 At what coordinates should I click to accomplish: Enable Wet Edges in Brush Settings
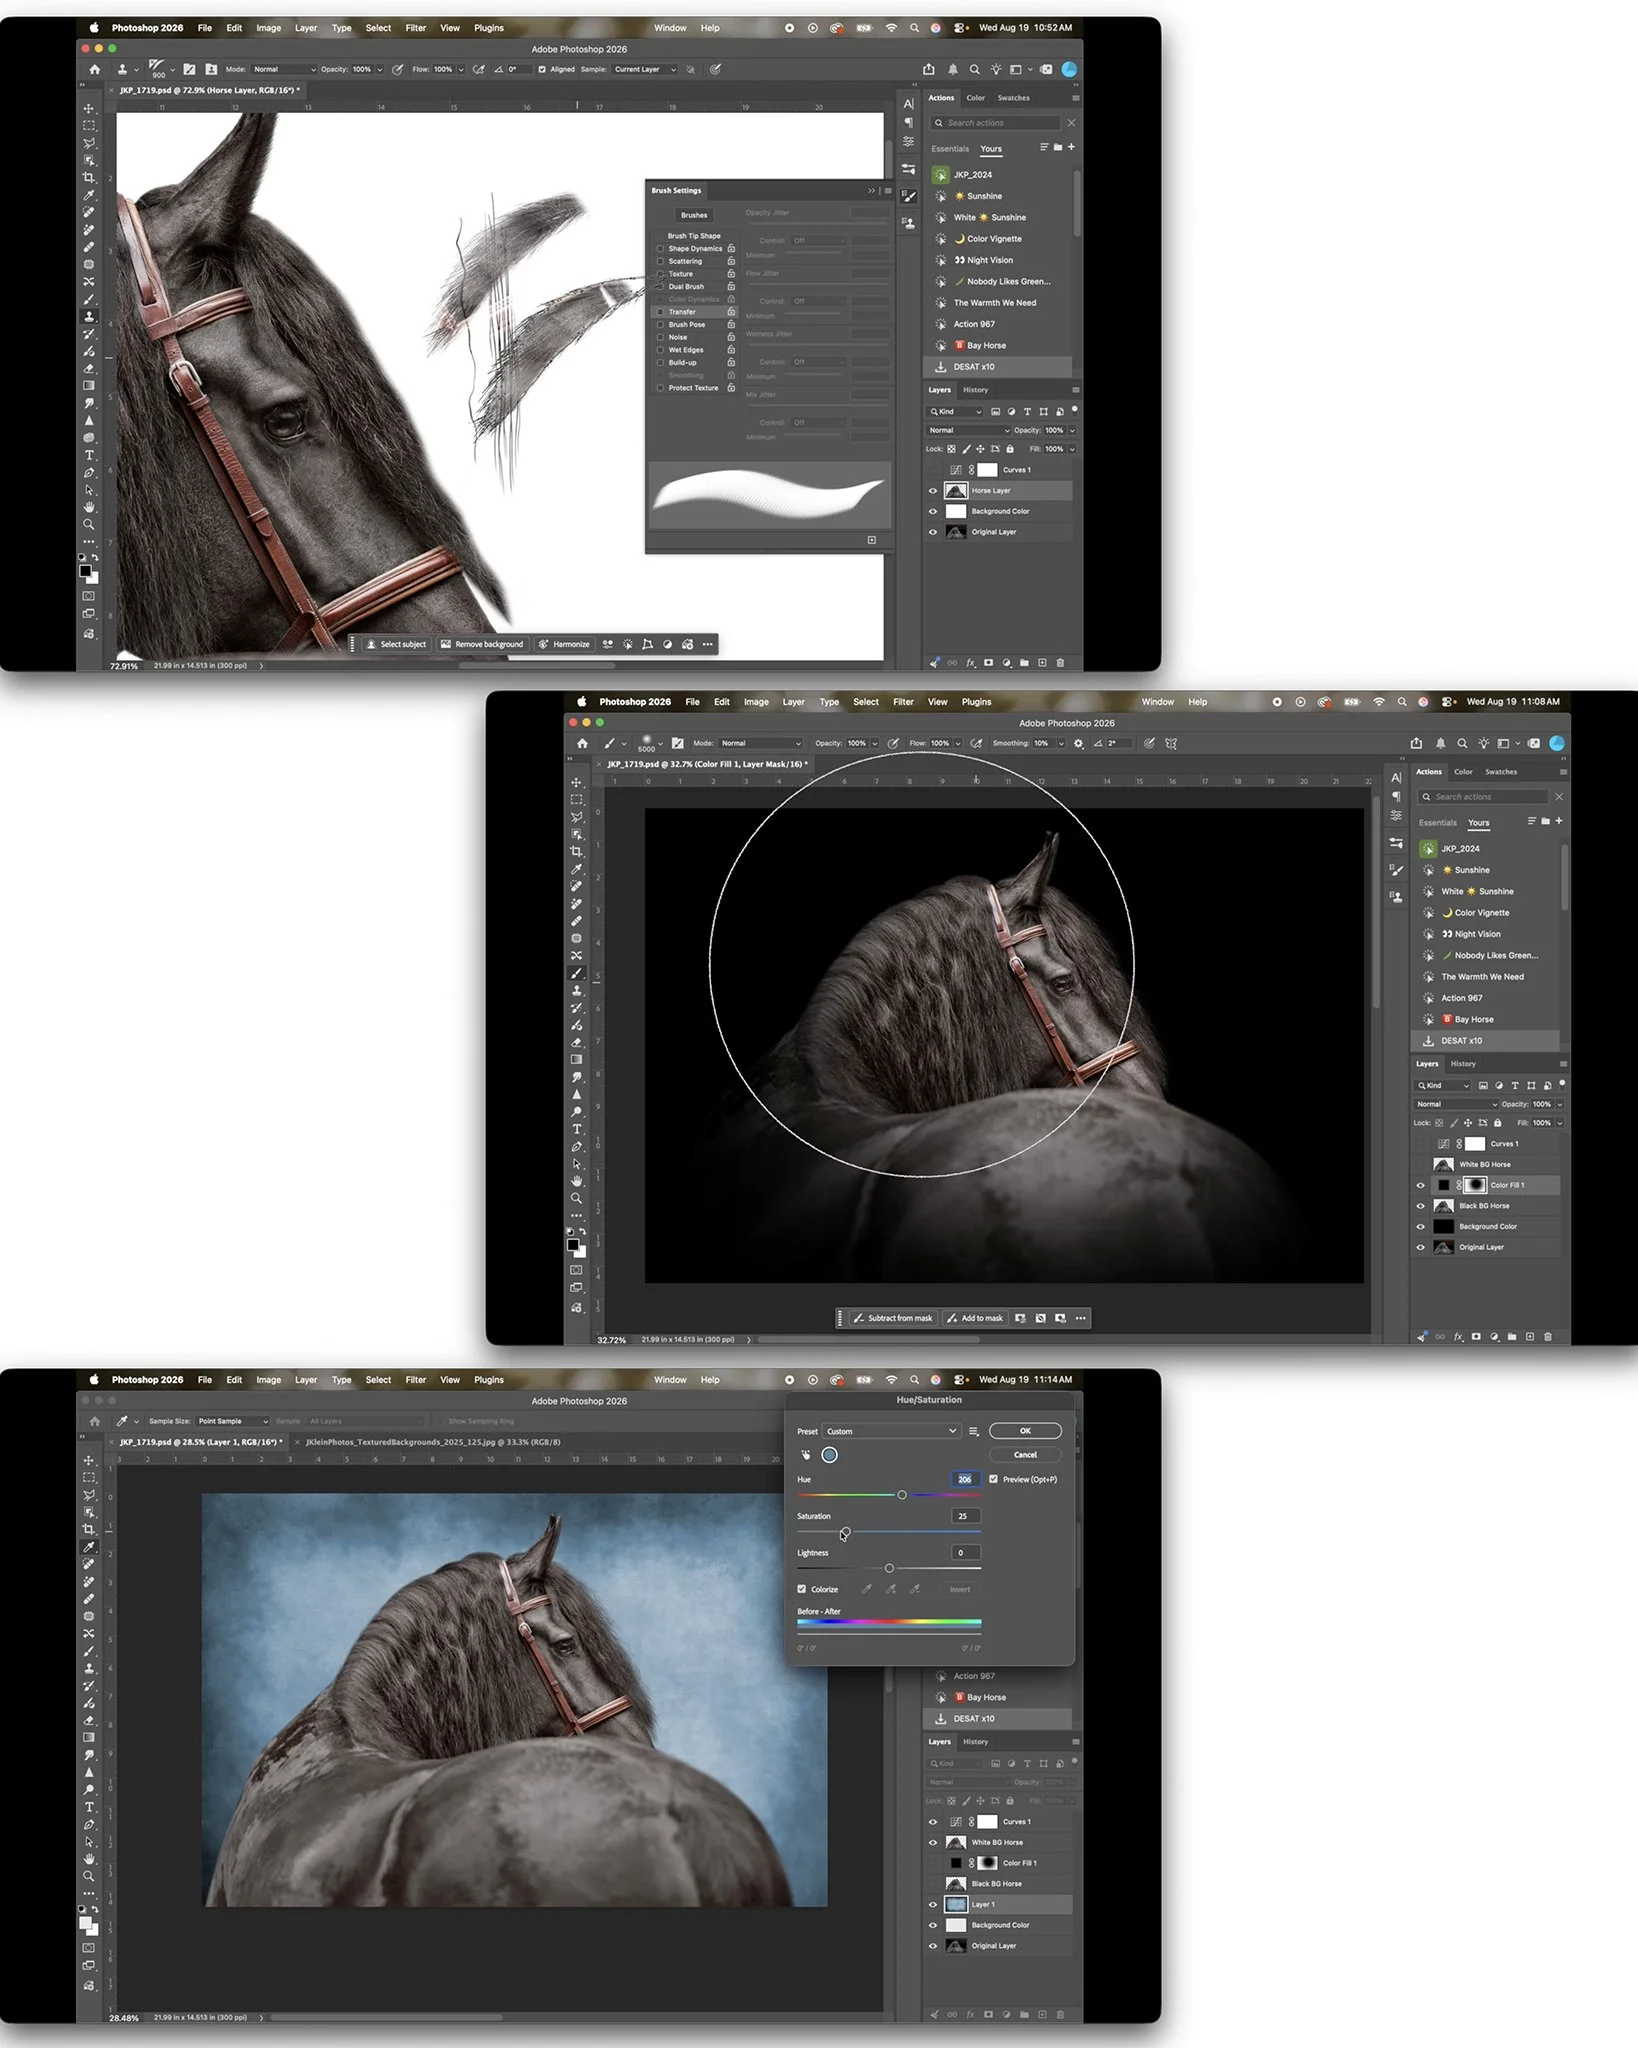[x=660, y=350]
